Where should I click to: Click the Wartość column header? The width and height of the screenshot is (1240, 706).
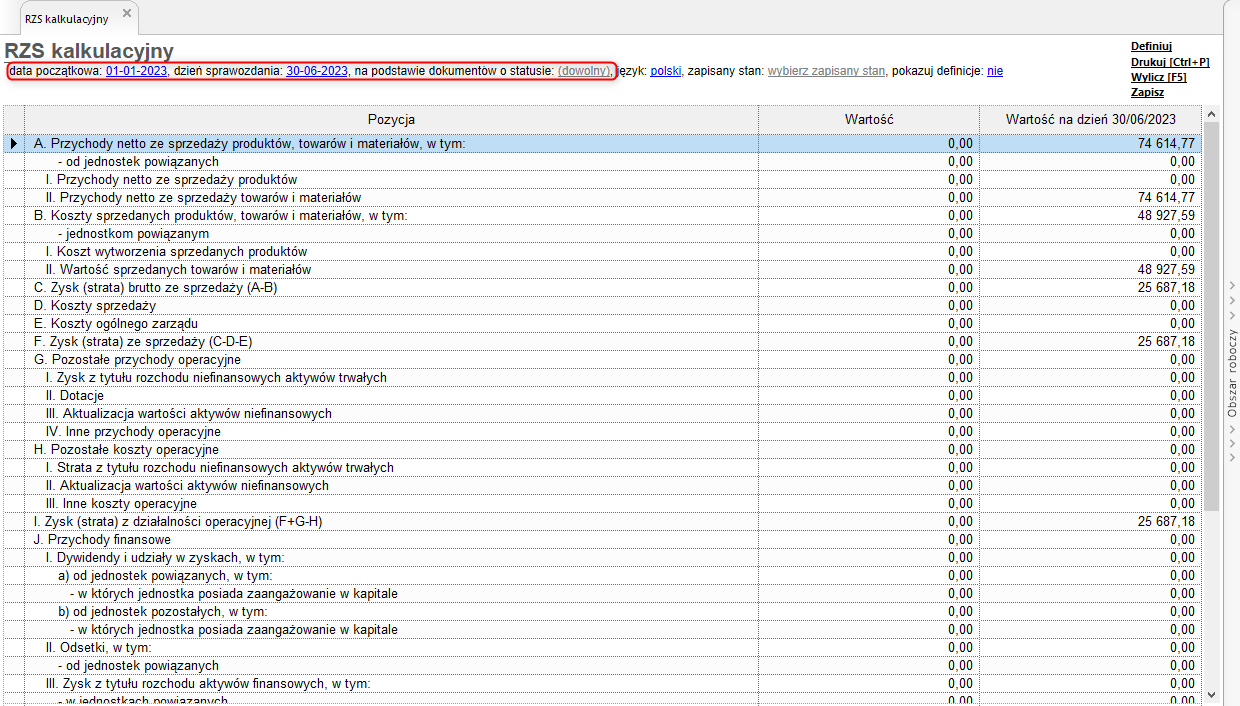(868, 119)
